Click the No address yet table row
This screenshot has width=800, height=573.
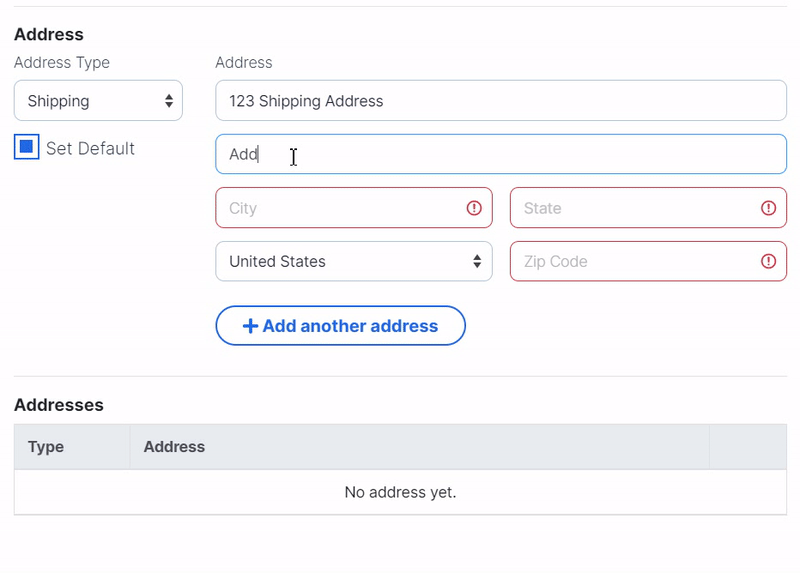coord(400,492)
